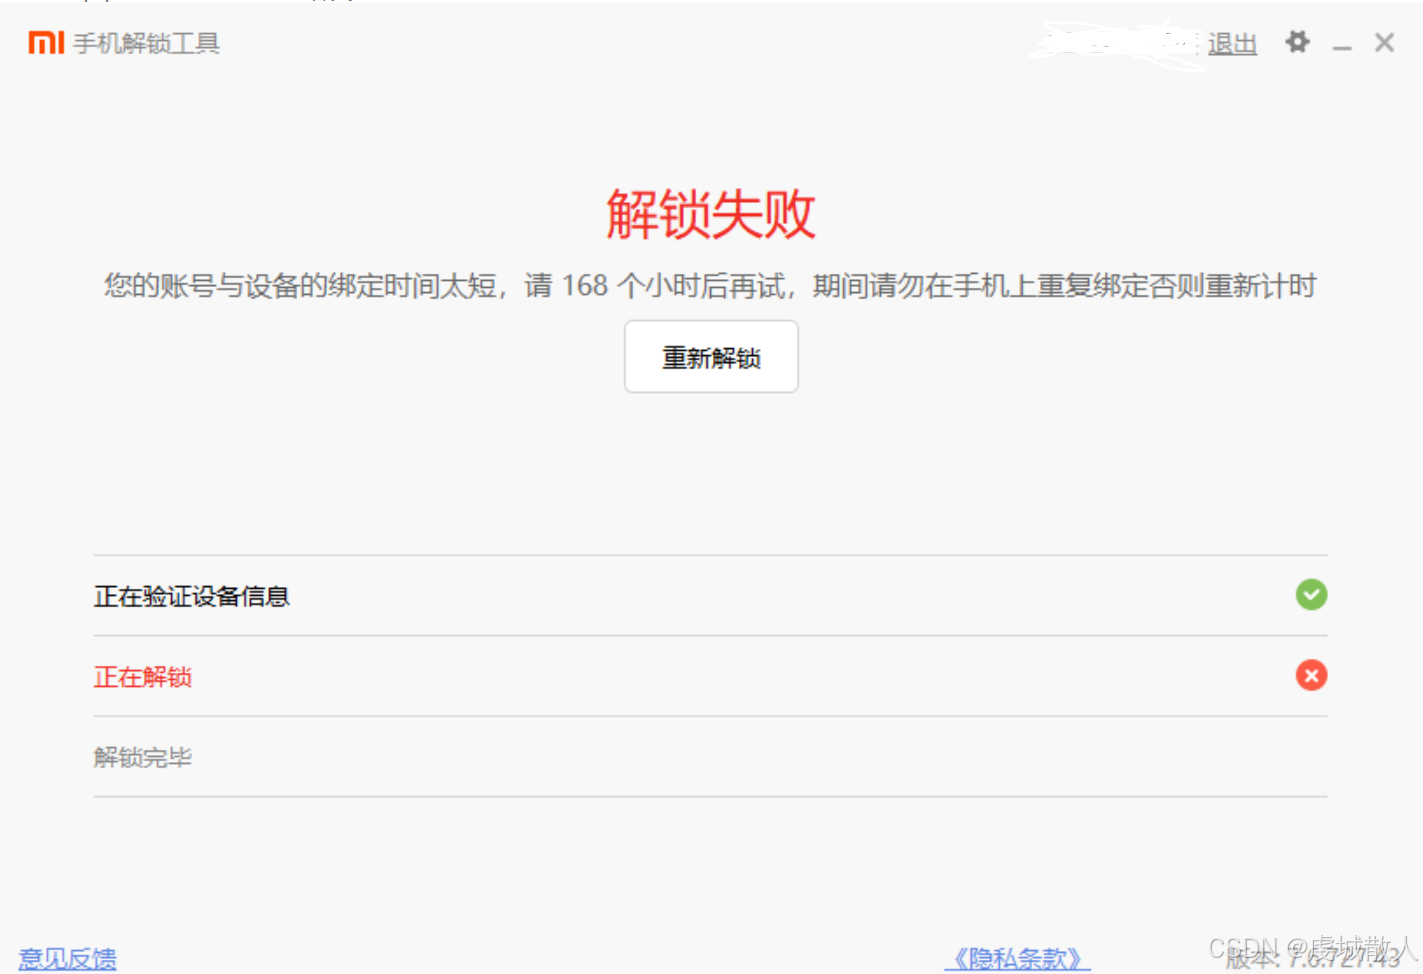This screenshot has width=1423, height=974.
Task: Close the unlock tool window
Action: pyautogui.click(x=1384, y=42)
